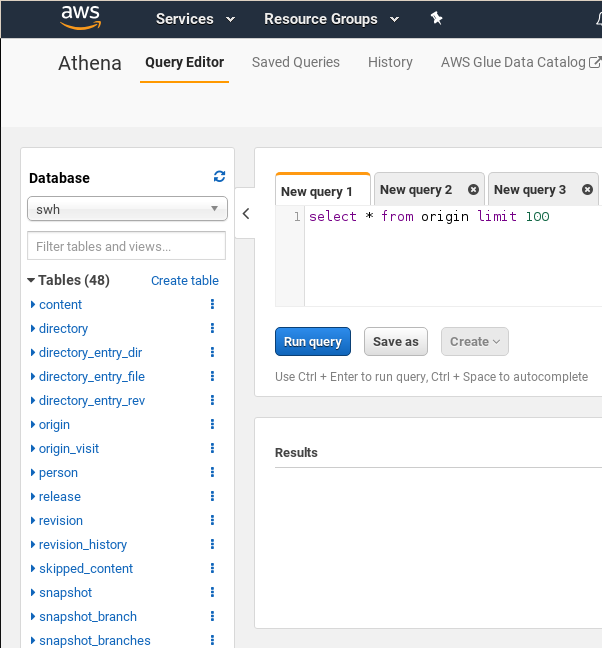The width and height of the screenshot is (602, 648).
Task: Click the revision_history table name
Action: (83, 545)
